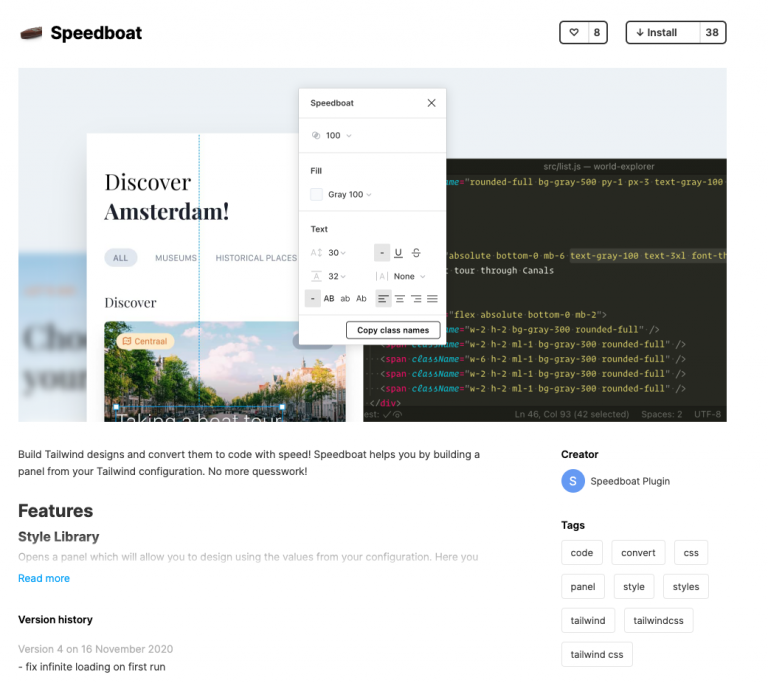Toggle underline text decoration

coord(398,253)
